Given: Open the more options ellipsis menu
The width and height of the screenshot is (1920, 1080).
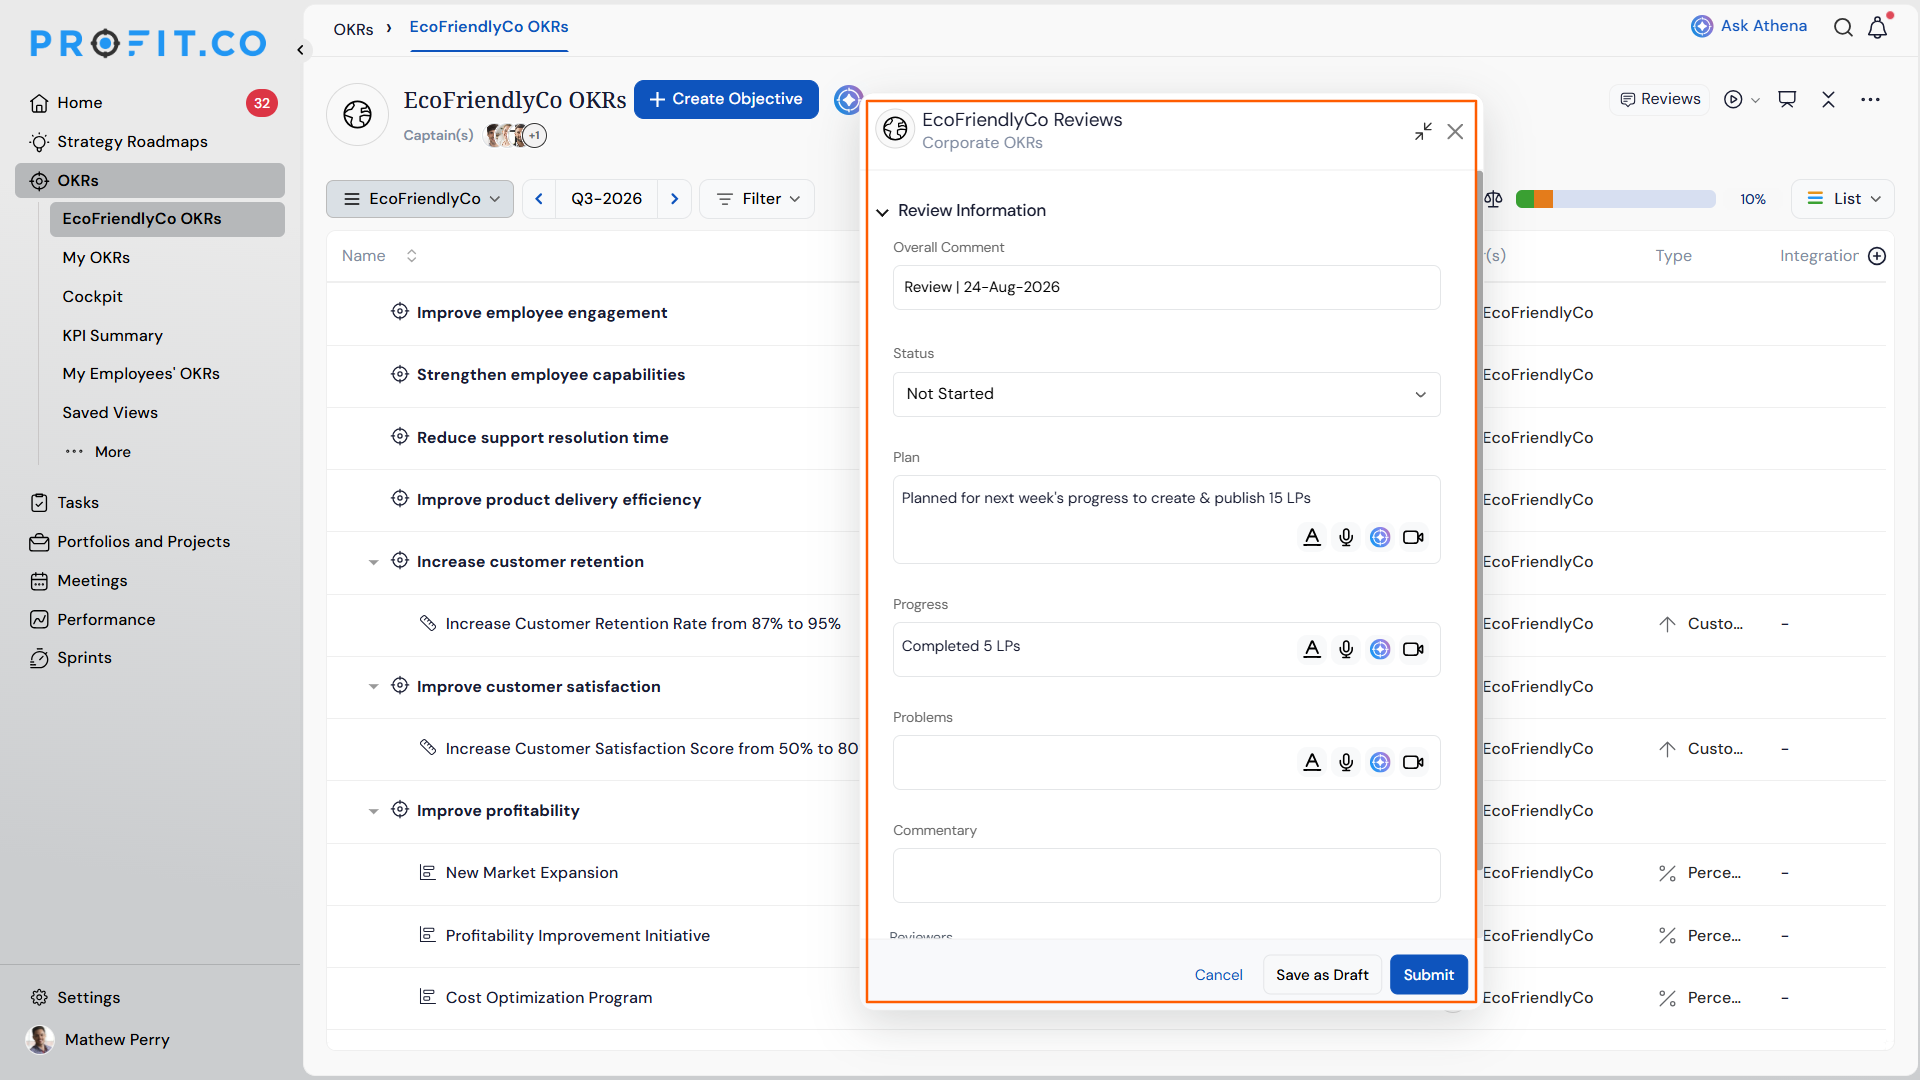Looking at the screenshot, I should click(x=1870, y=99).
